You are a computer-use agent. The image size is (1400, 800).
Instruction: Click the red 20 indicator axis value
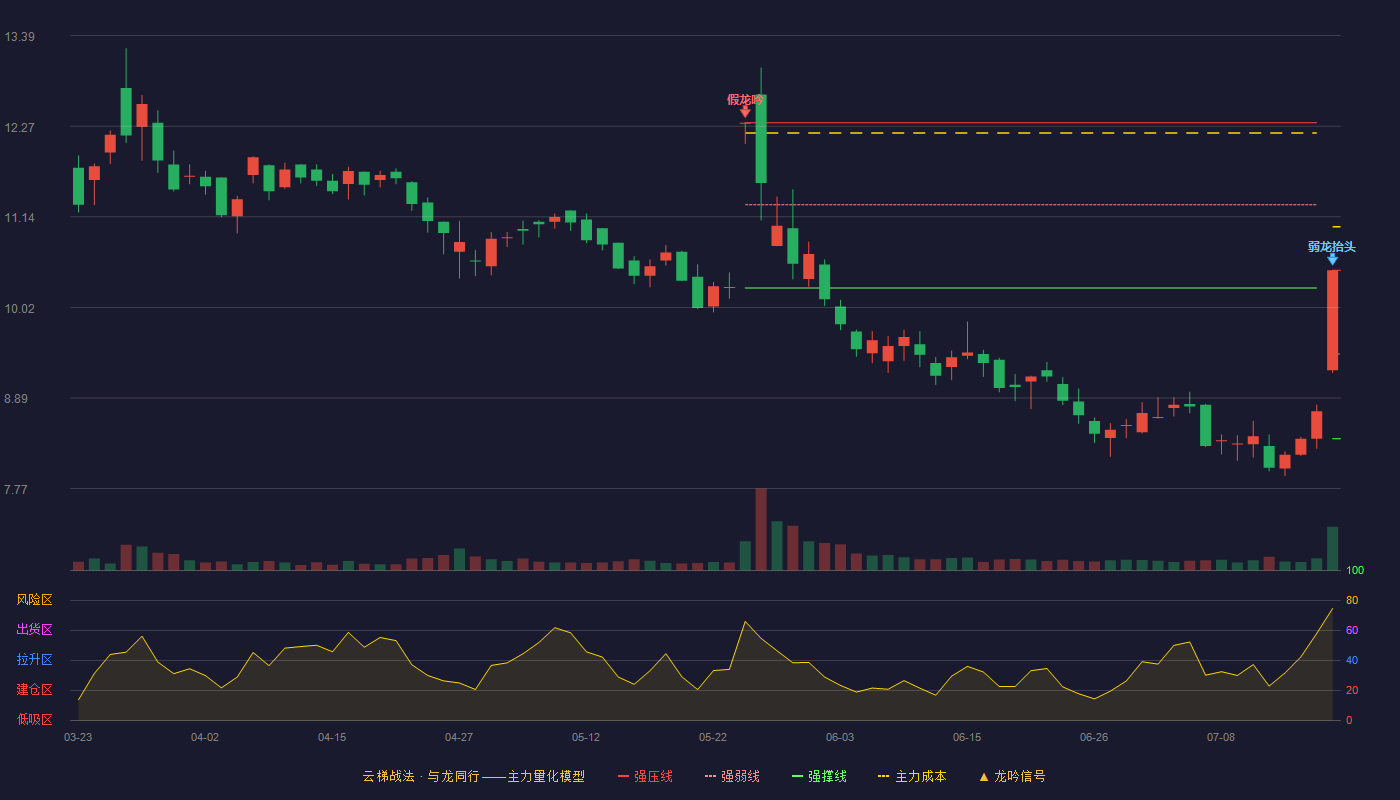click(1352, 690)
